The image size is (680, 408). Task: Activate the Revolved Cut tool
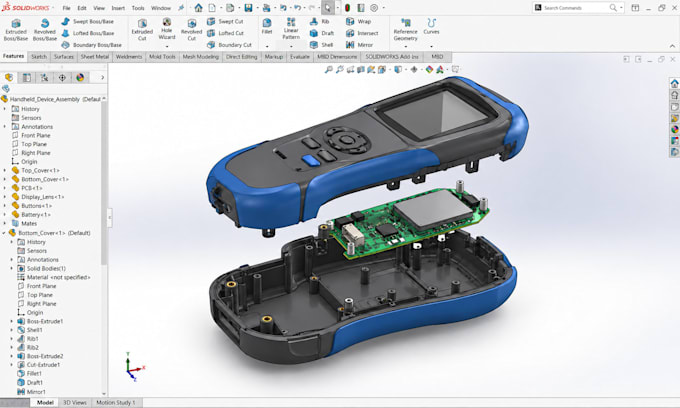[191, 29]
